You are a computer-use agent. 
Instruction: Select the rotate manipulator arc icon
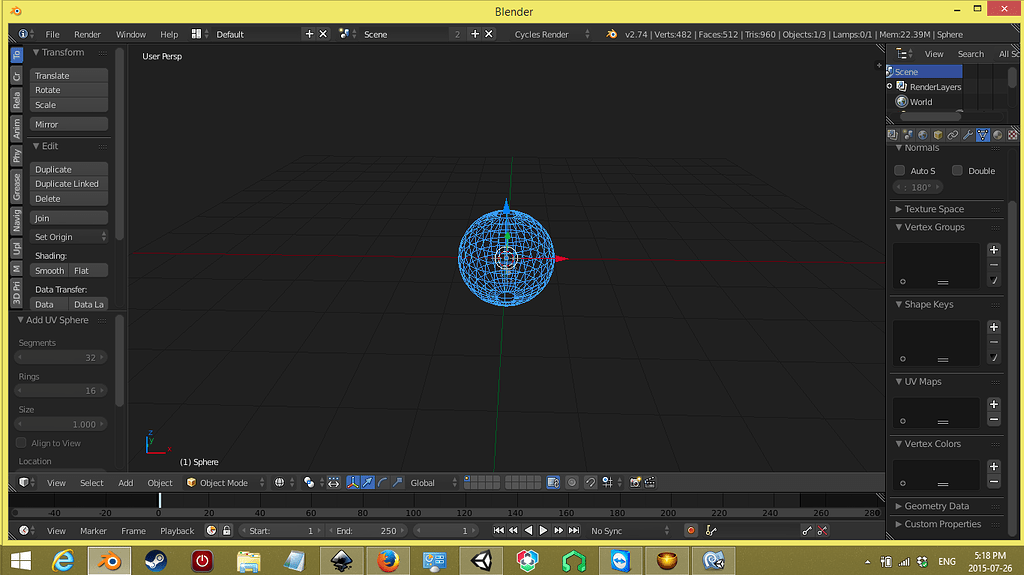pos(383,482)
